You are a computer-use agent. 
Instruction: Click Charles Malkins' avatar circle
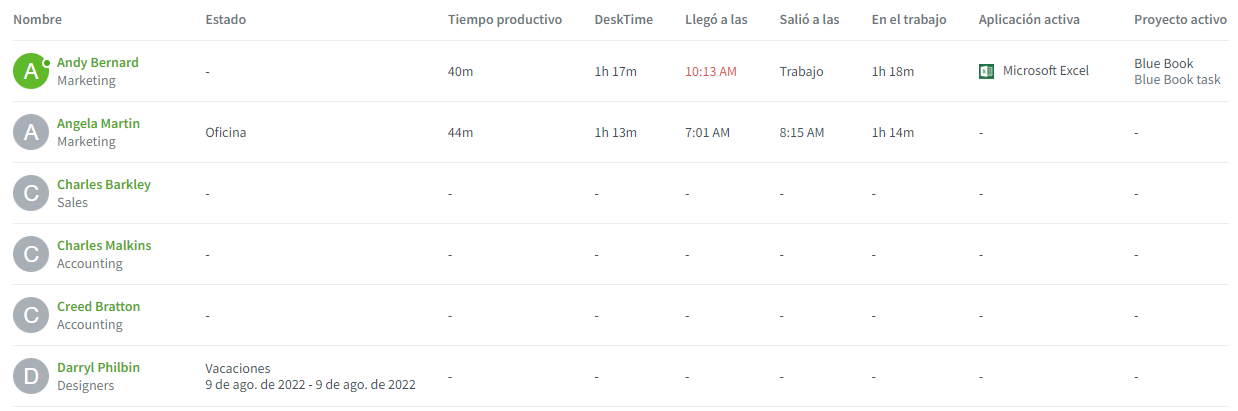coord(31,254)
